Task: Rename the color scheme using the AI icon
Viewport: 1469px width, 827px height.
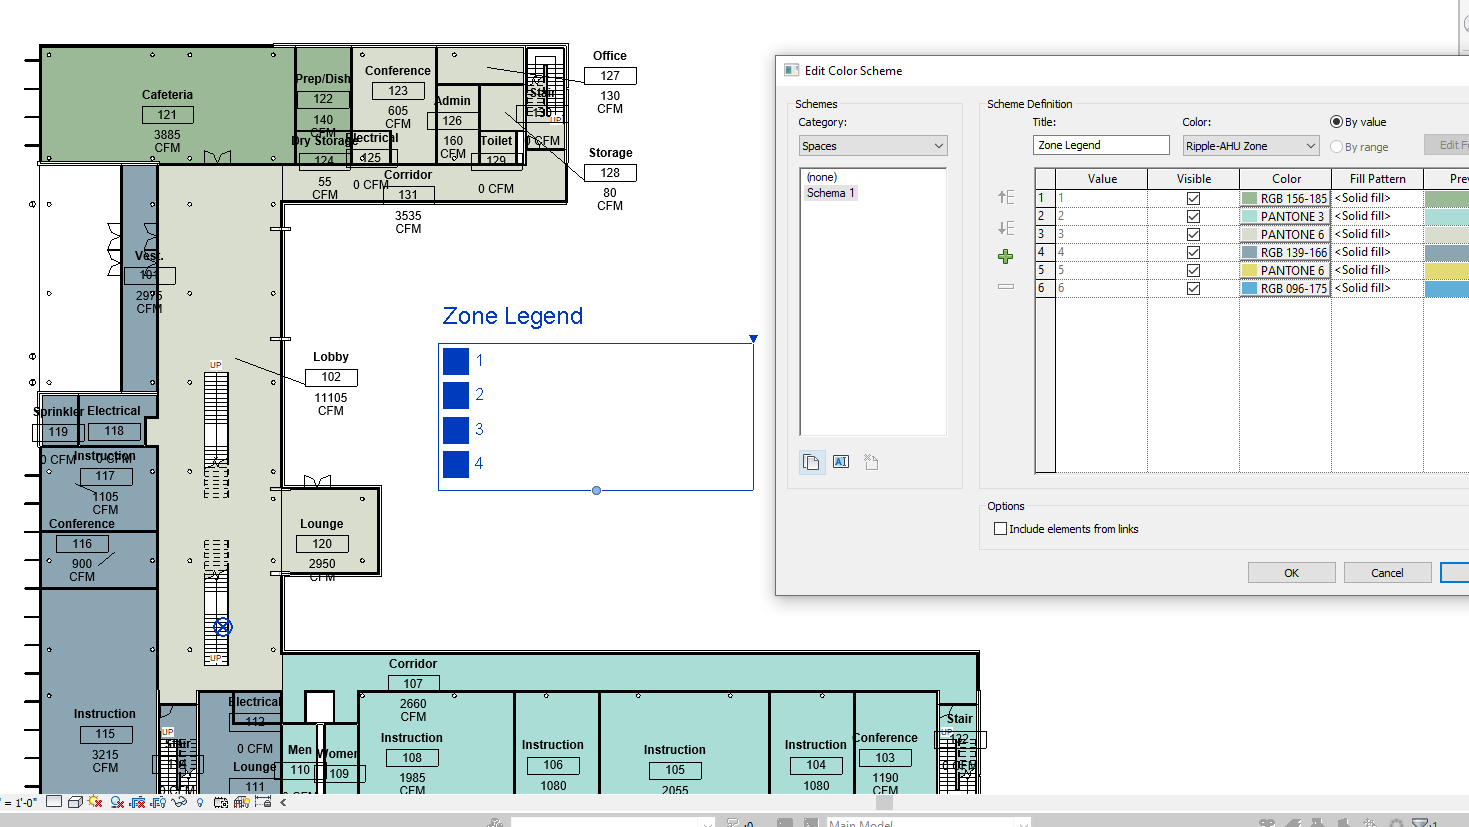Action: click(x=840, y=461)
